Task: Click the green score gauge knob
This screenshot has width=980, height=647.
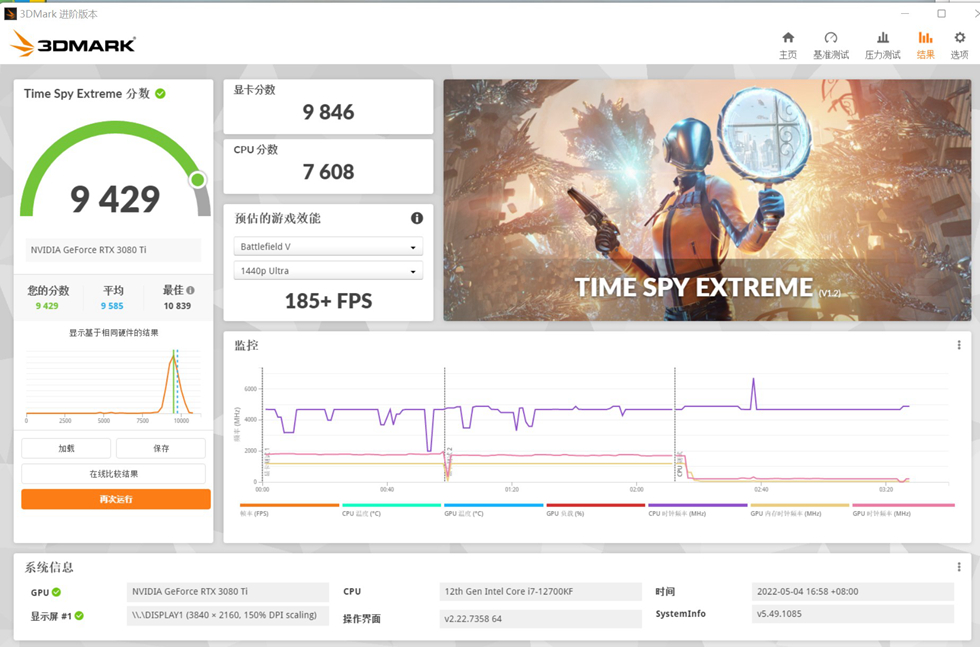Action: (x=198, y=180)
